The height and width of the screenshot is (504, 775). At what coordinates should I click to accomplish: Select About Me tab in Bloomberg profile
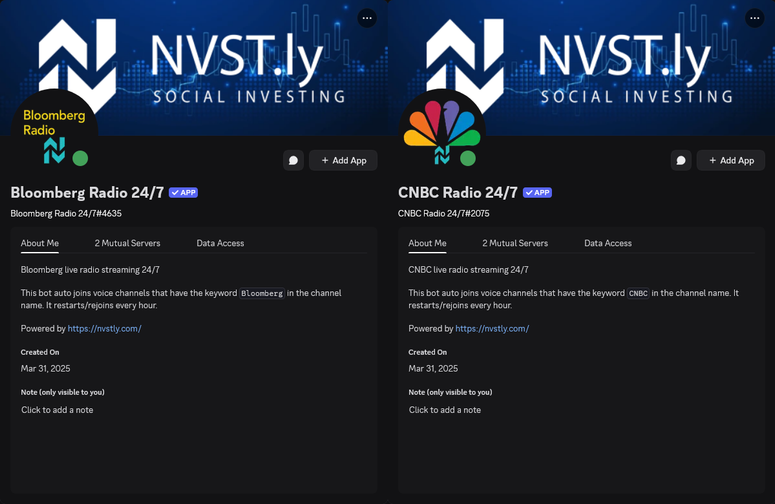40,243
